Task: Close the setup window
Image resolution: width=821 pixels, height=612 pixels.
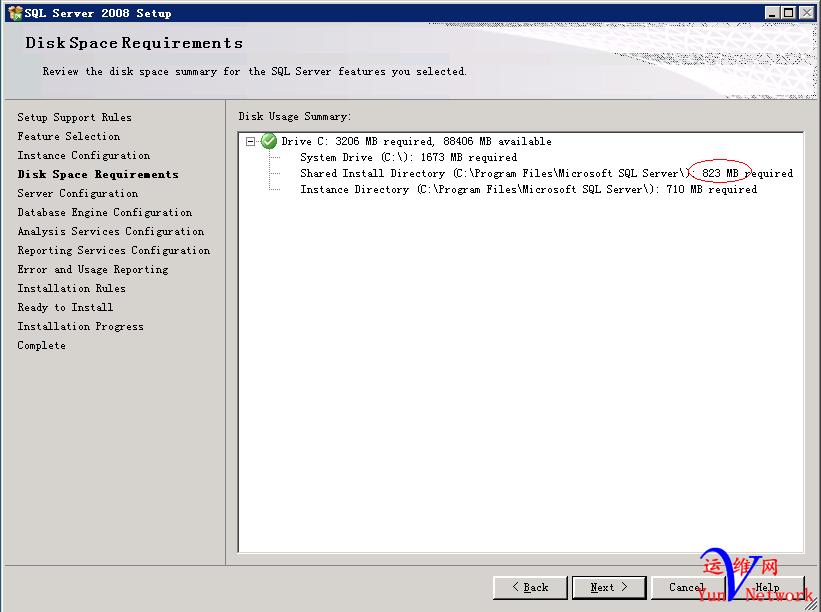Action: tap(807, 13)
